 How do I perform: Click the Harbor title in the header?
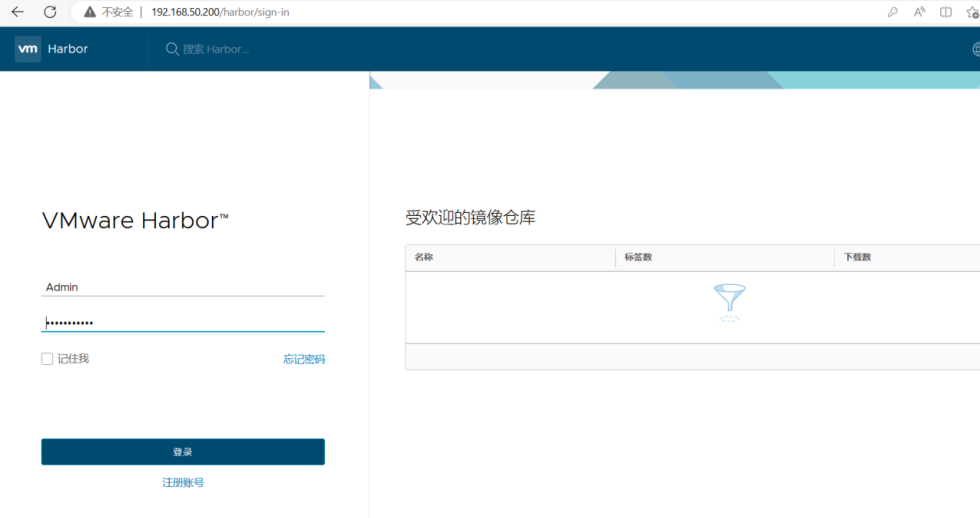pyautogui.click(x=68, y=49)
